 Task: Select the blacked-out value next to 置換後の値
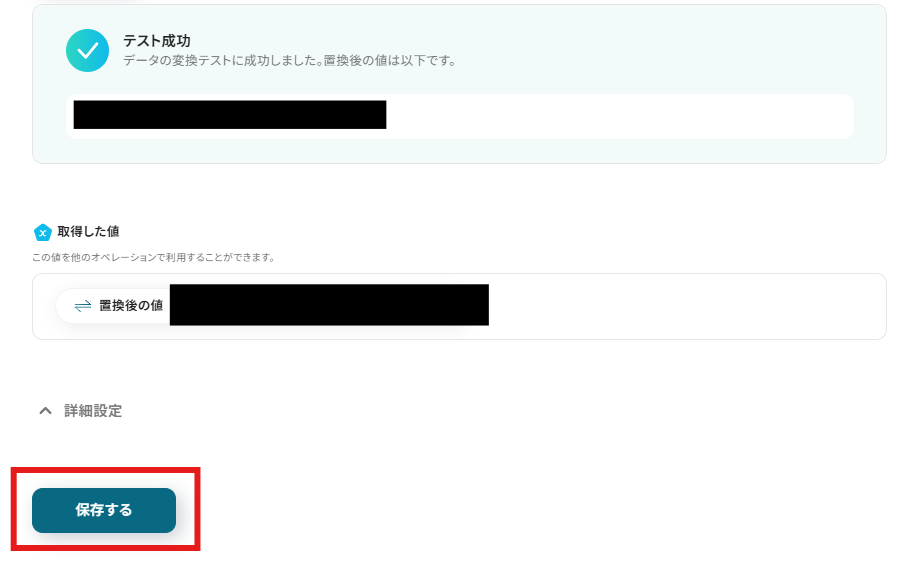[329, 305]
